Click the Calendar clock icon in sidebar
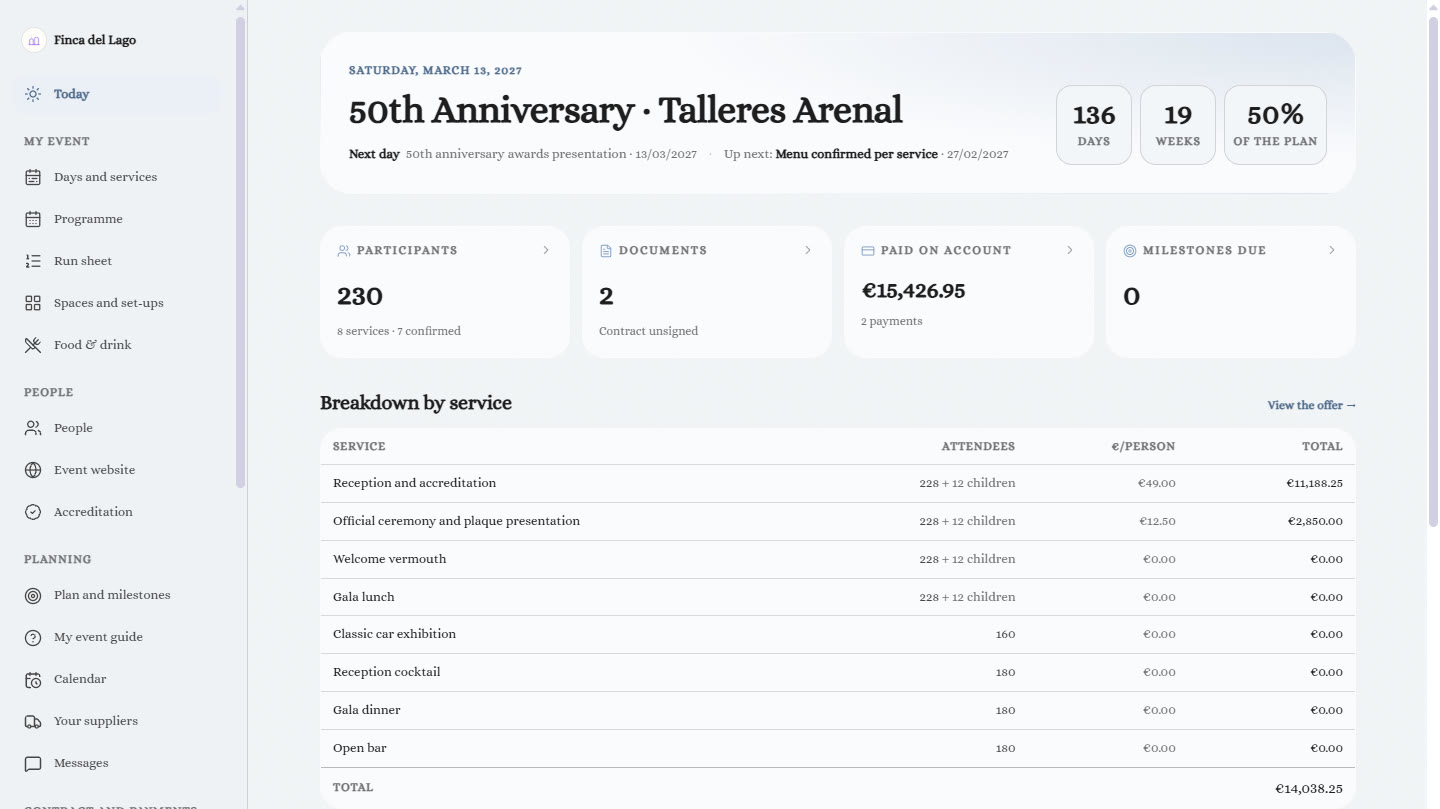This screenshot has height=809, width=1440. click(33, 679)
